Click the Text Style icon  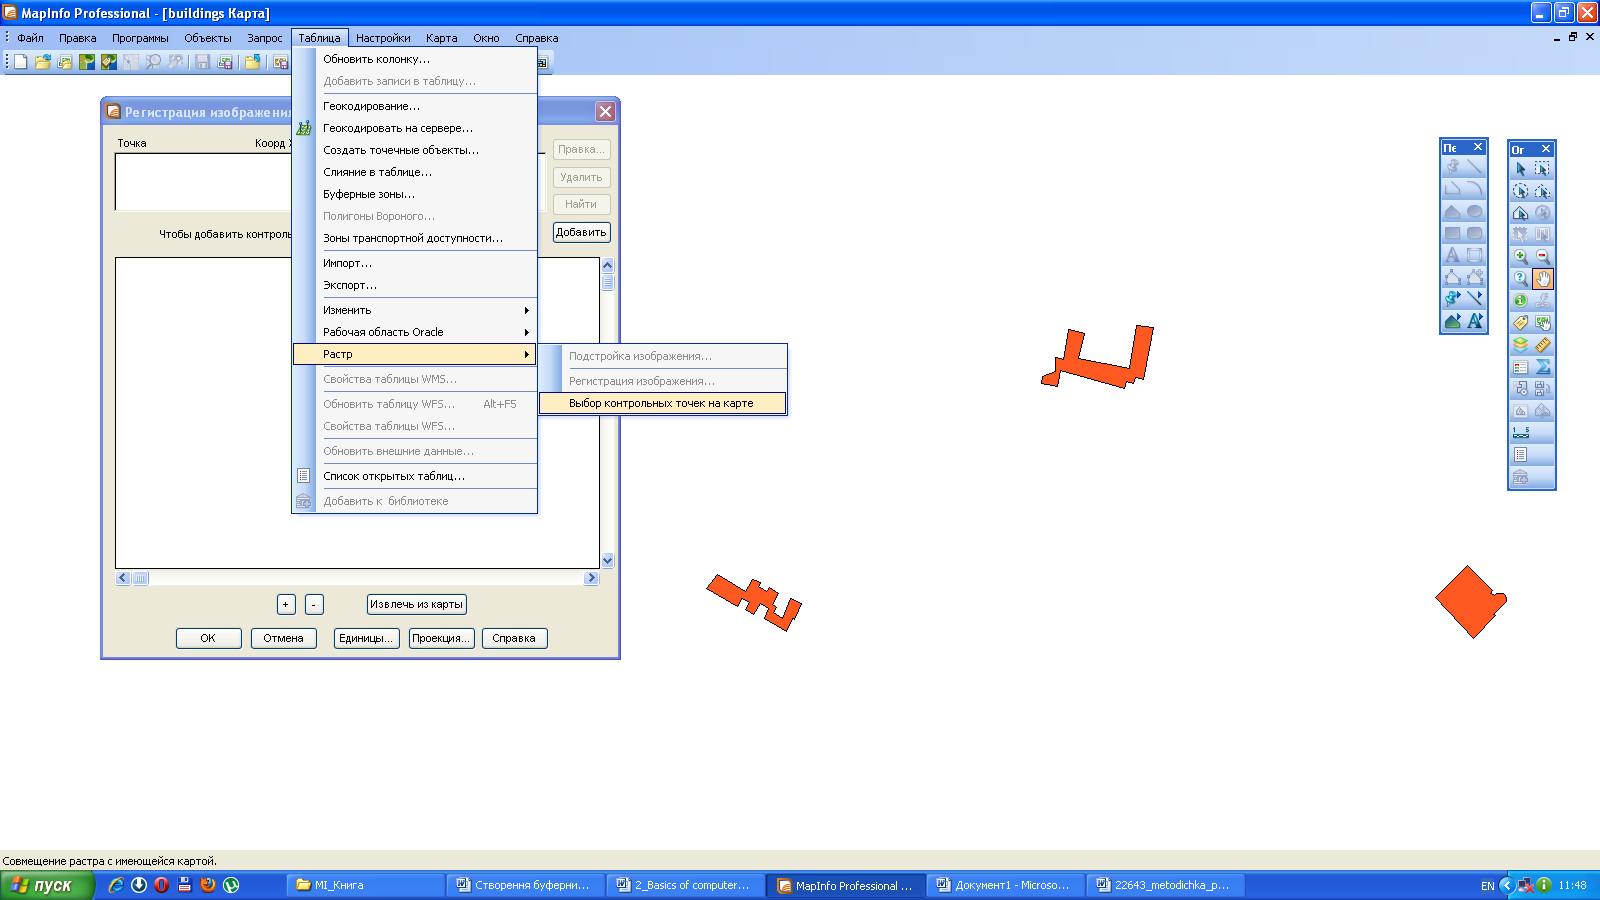coord(1475,321)
